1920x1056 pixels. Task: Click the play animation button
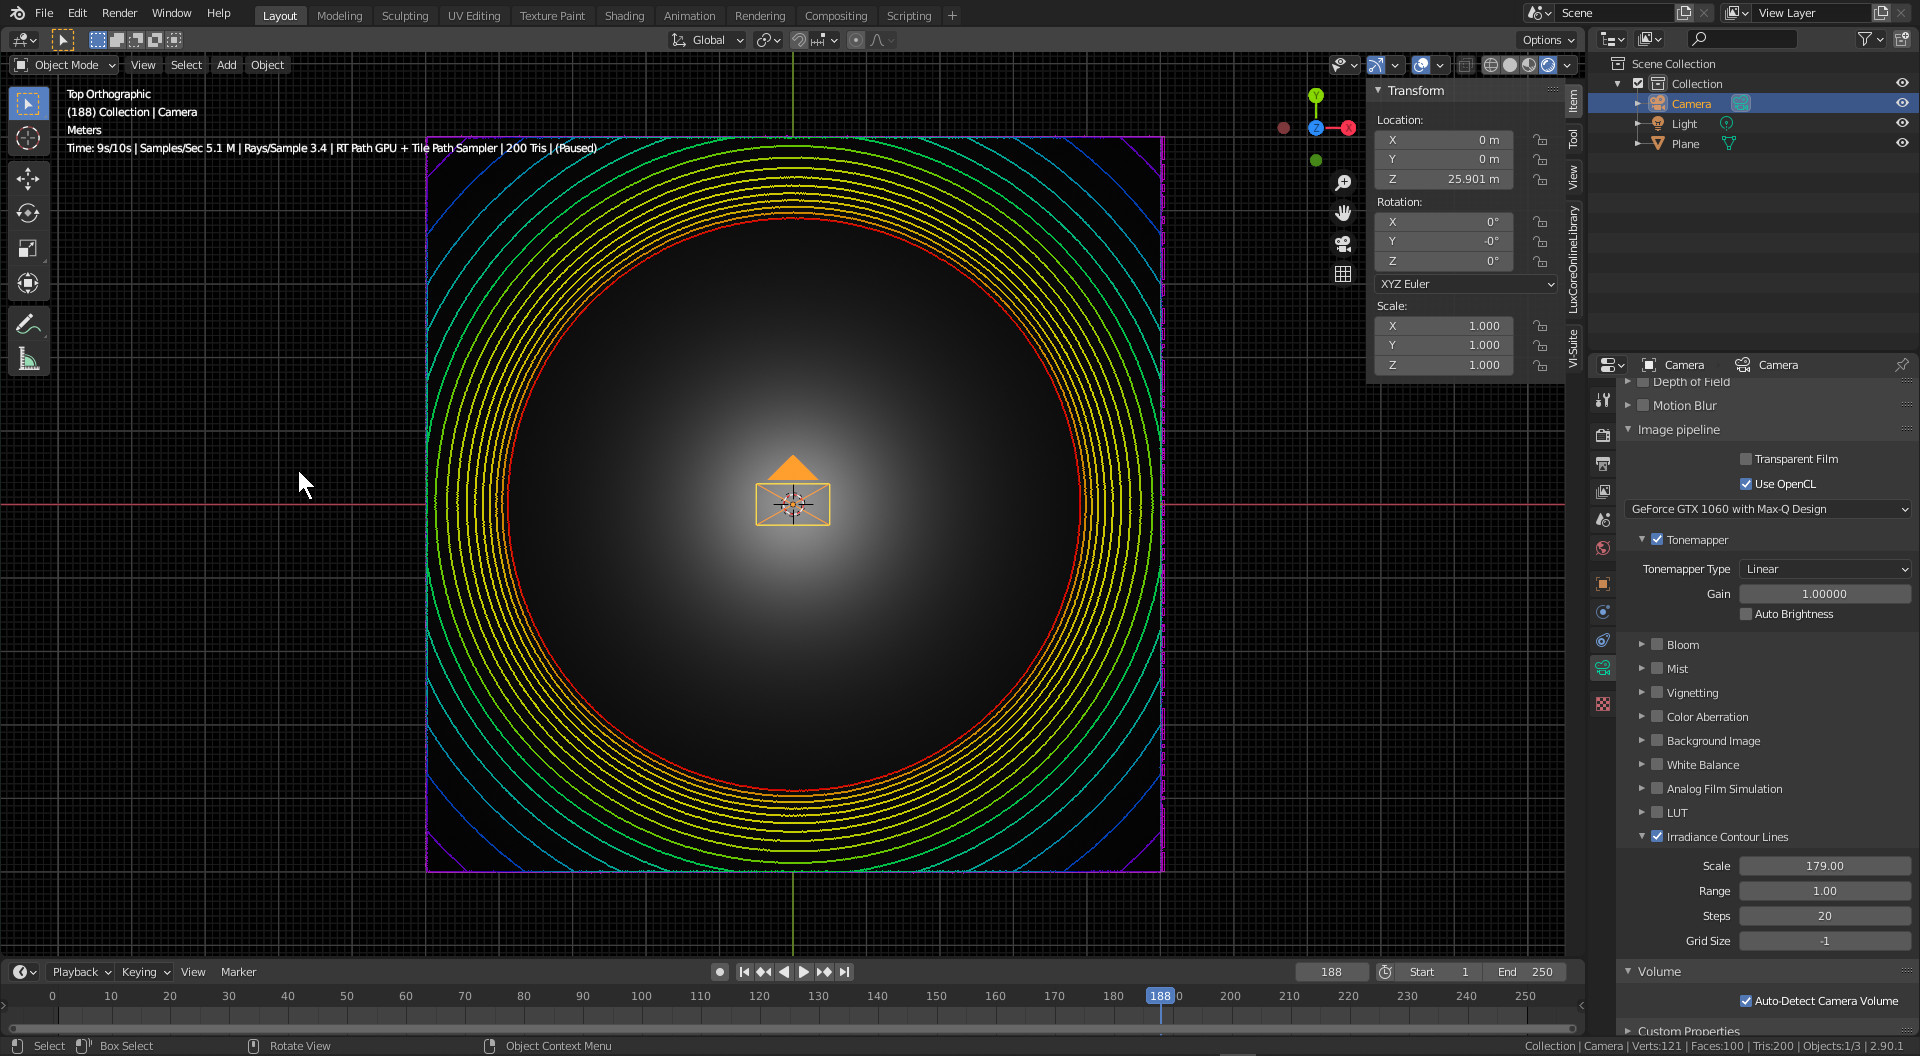(x=803, y=972)
